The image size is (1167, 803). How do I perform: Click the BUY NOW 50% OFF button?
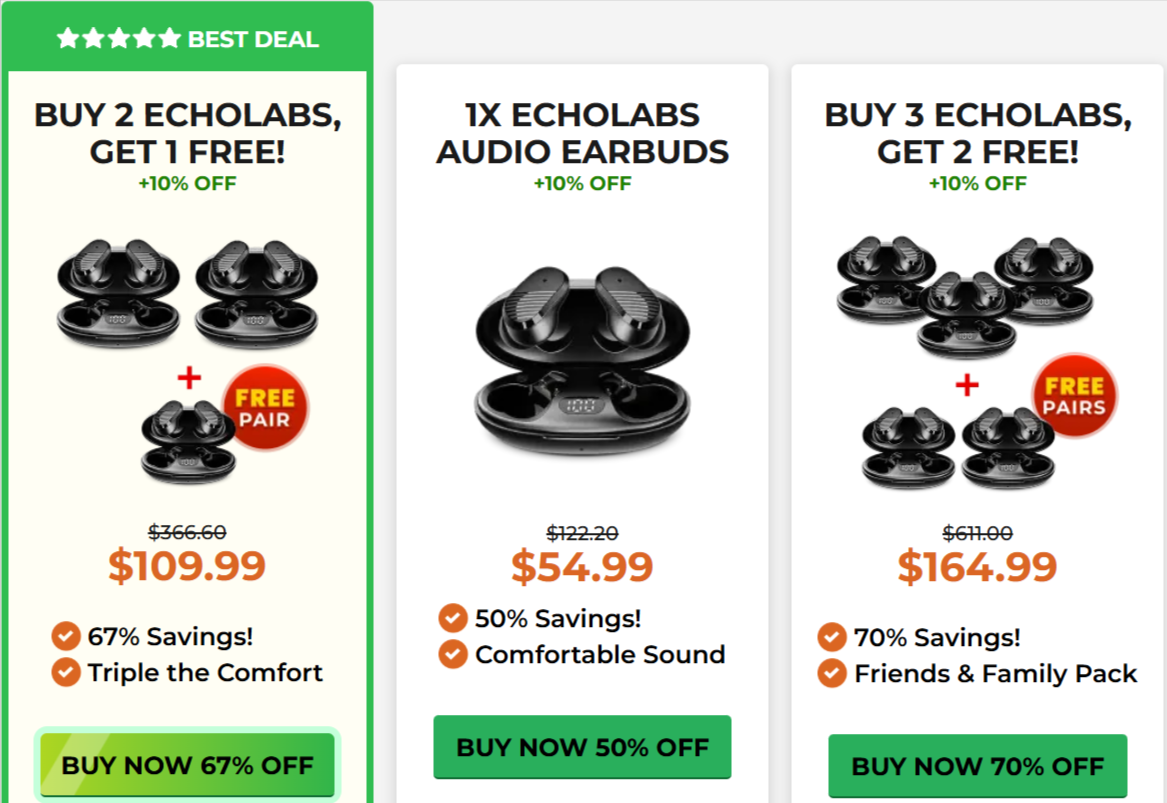pos(582,746)
